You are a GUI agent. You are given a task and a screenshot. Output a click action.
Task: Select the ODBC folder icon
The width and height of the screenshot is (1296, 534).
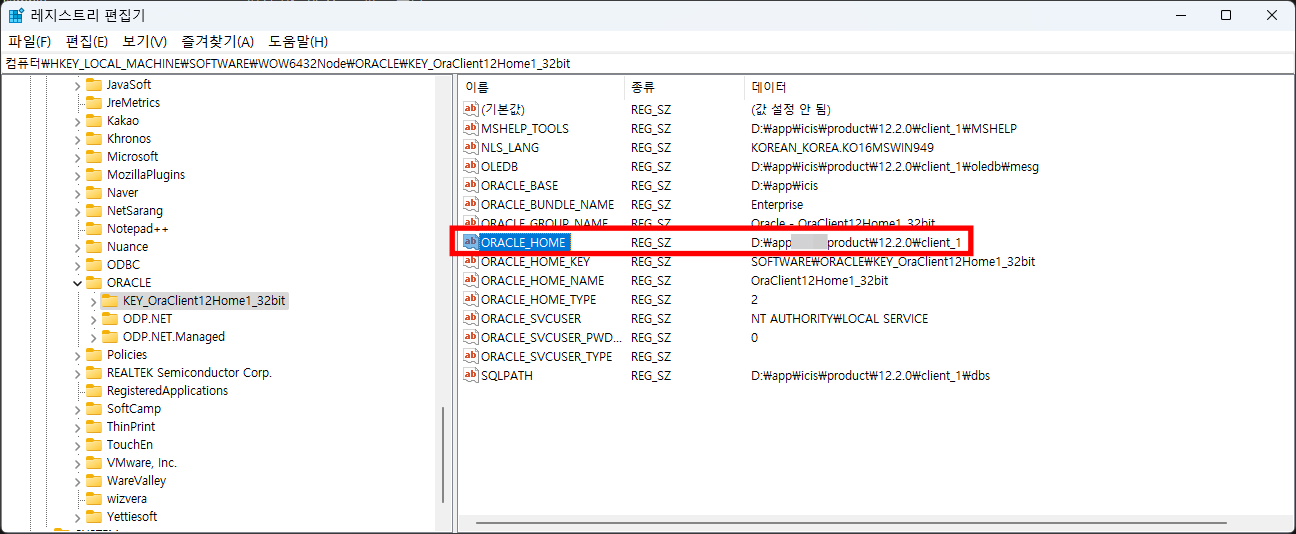[94, 265]
